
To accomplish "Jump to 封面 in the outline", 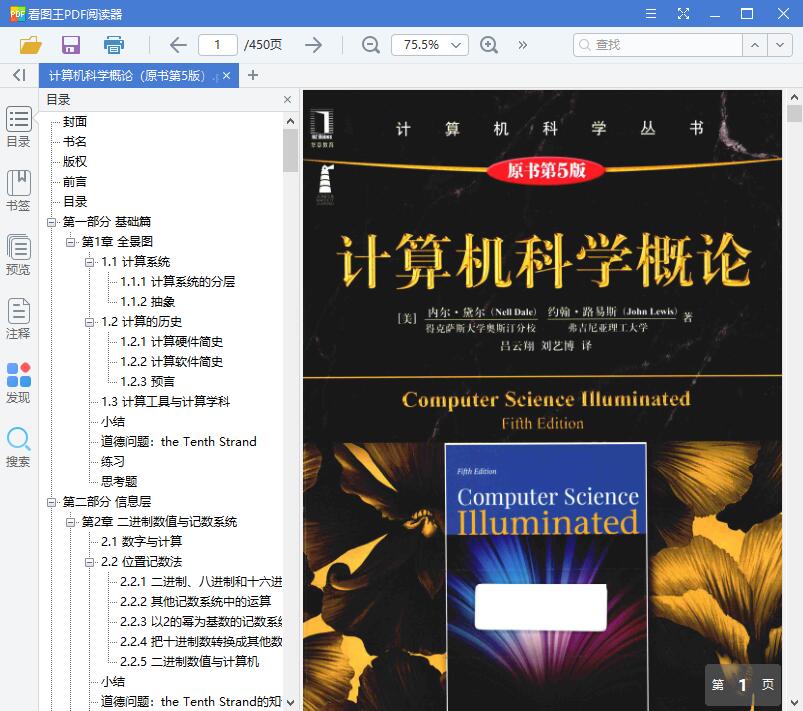I will click(x=75, y=121).
